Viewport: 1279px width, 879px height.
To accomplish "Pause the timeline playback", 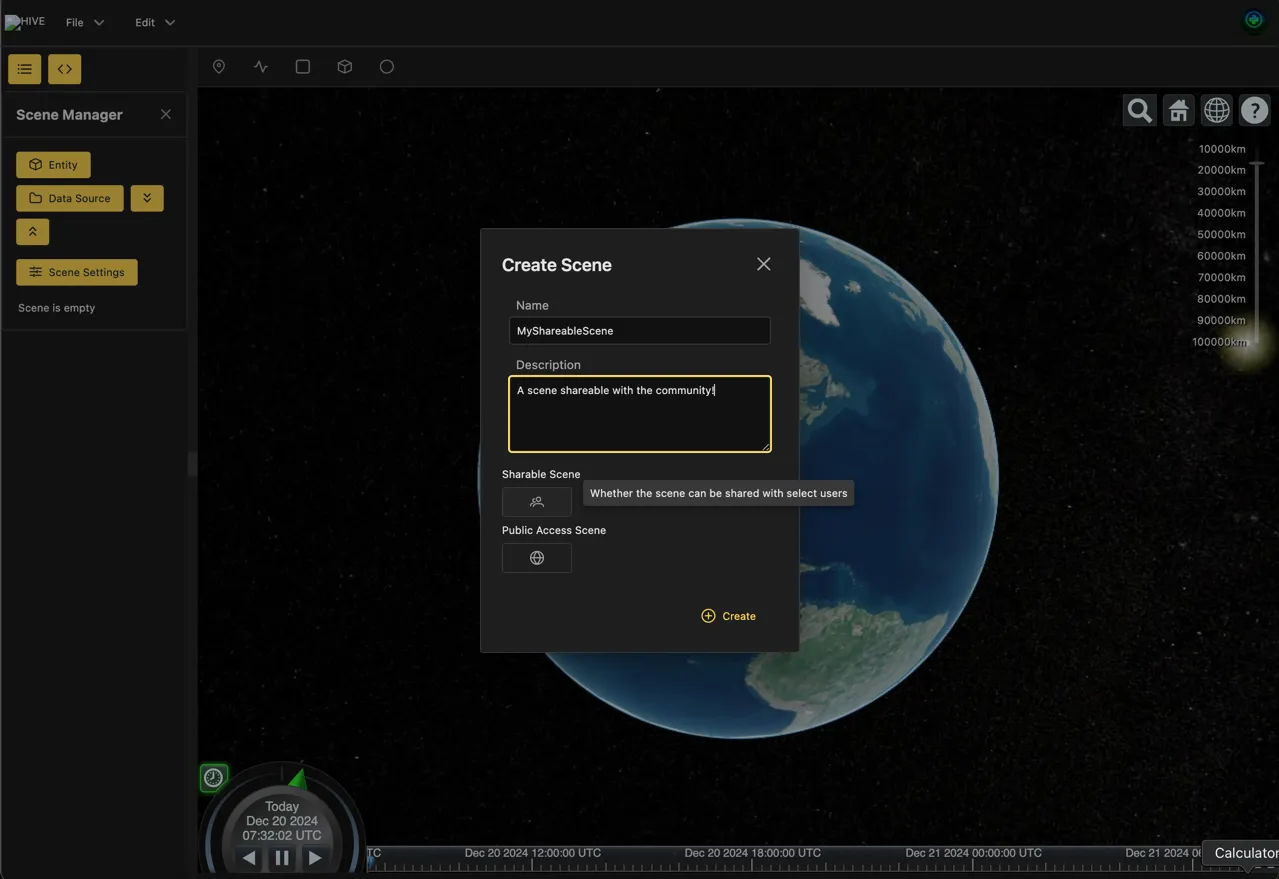I will tap(282, 857).
